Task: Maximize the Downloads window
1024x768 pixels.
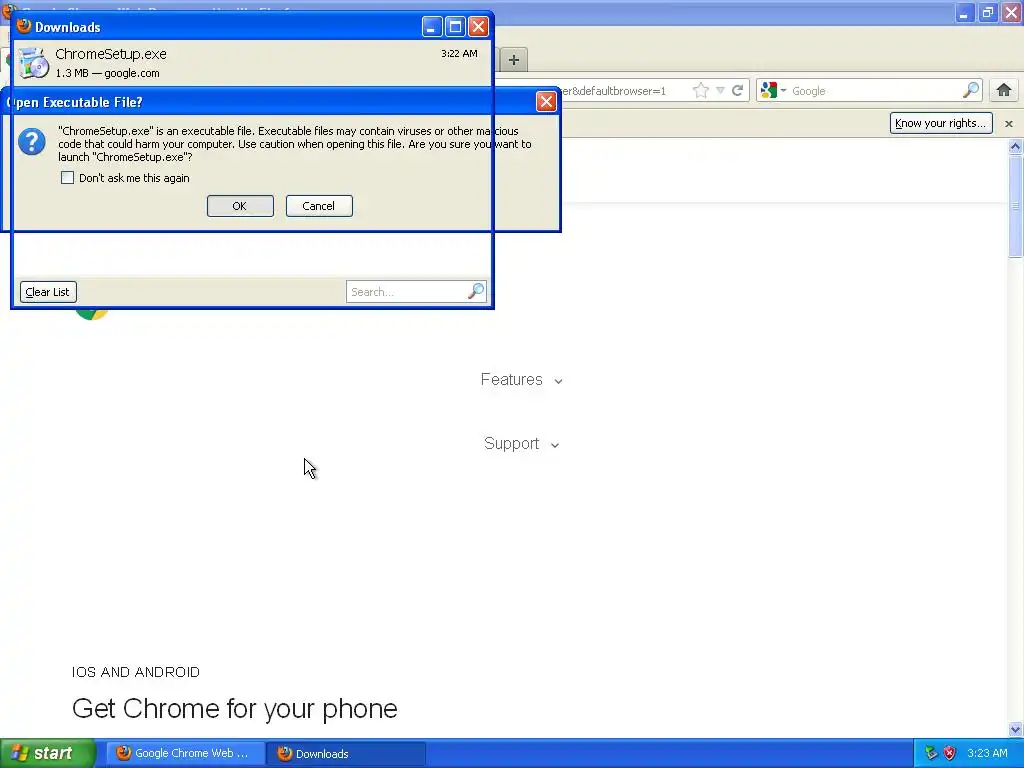Action: click(455, 27)
